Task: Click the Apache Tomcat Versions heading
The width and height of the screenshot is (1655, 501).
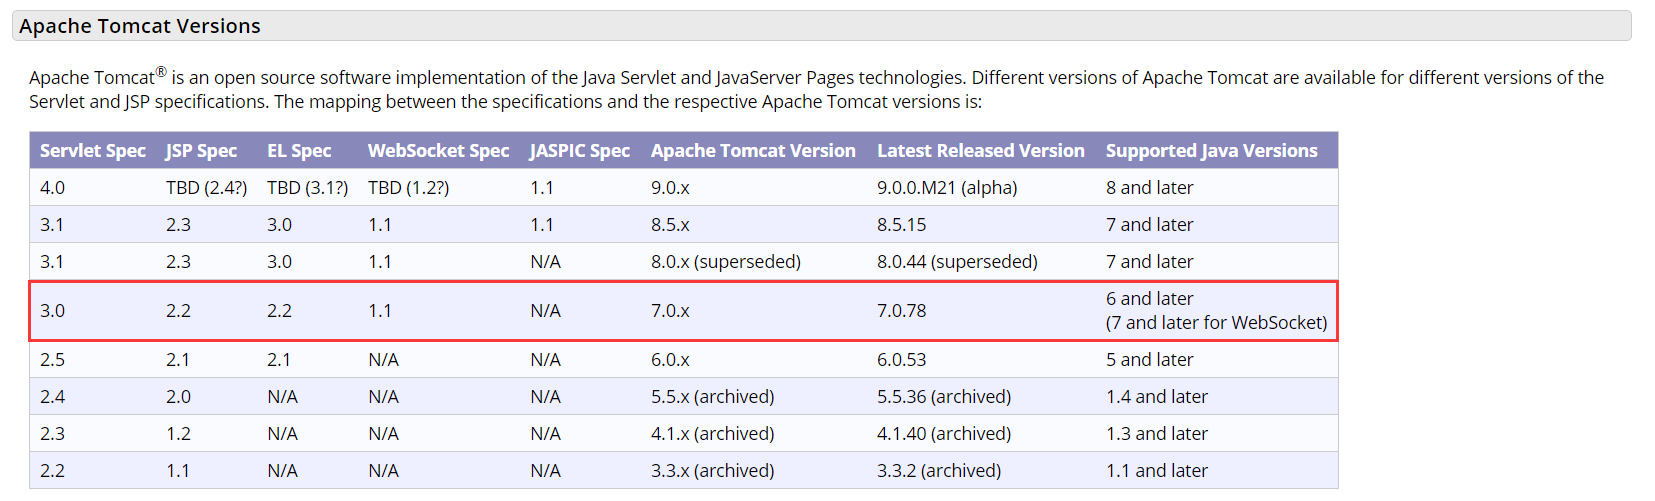Action: click(140, 26)
